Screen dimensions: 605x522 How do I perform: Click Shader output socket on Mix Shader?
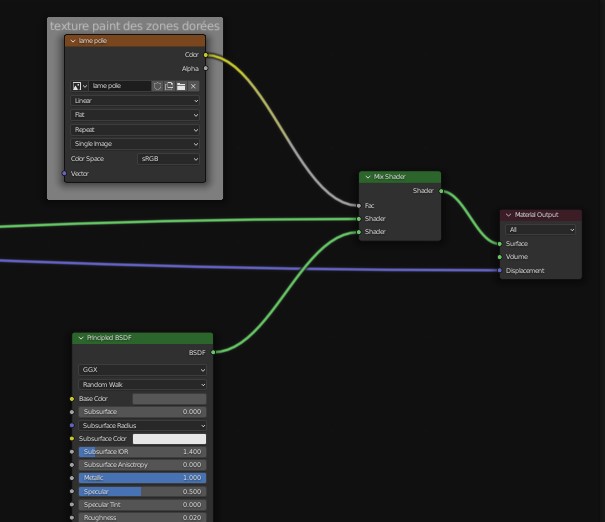click(441, 191)
